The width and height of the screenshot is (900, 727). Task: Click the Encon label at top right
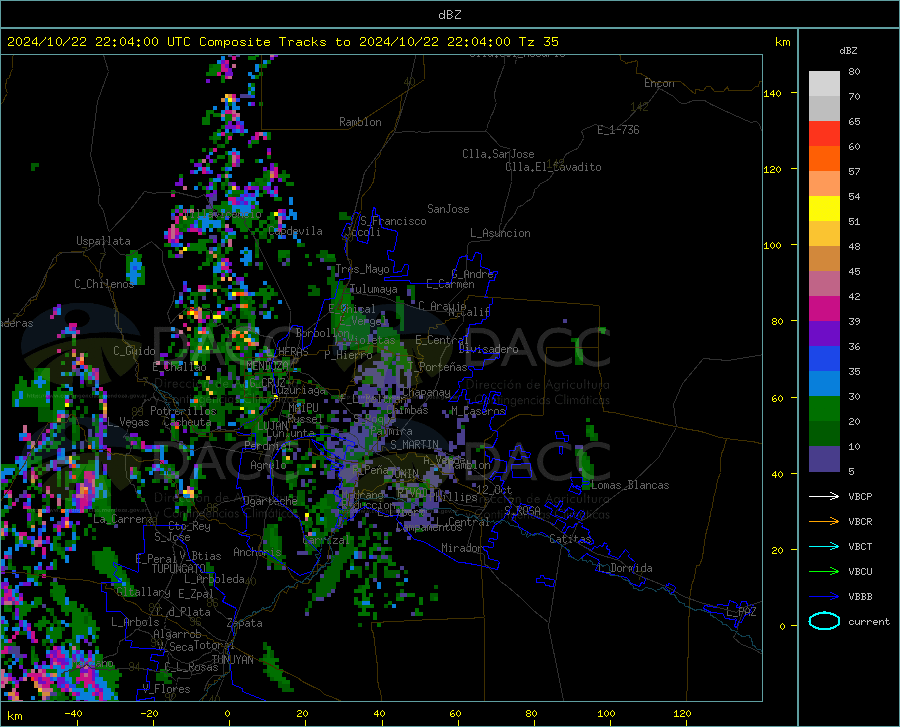tap(659, 83)
